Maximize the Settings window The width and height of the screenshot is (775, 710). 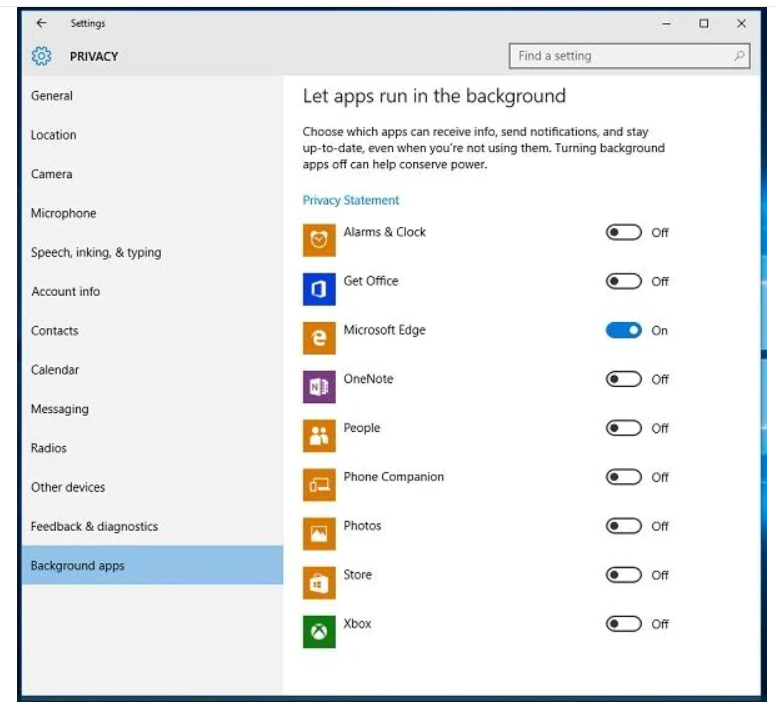(704, 23)
